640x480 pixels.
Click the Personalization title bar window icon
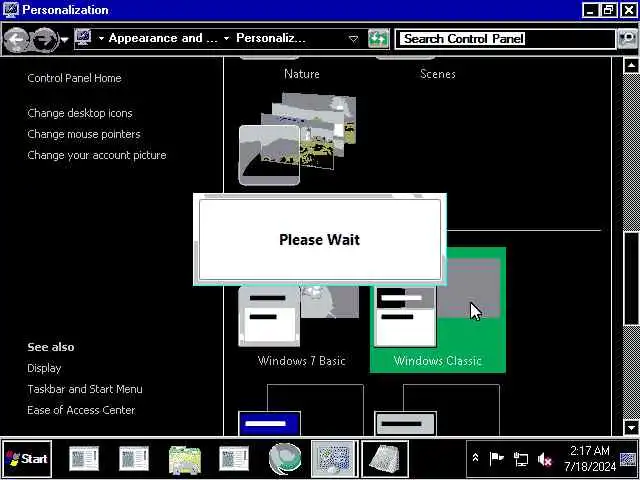pos(11,9)
